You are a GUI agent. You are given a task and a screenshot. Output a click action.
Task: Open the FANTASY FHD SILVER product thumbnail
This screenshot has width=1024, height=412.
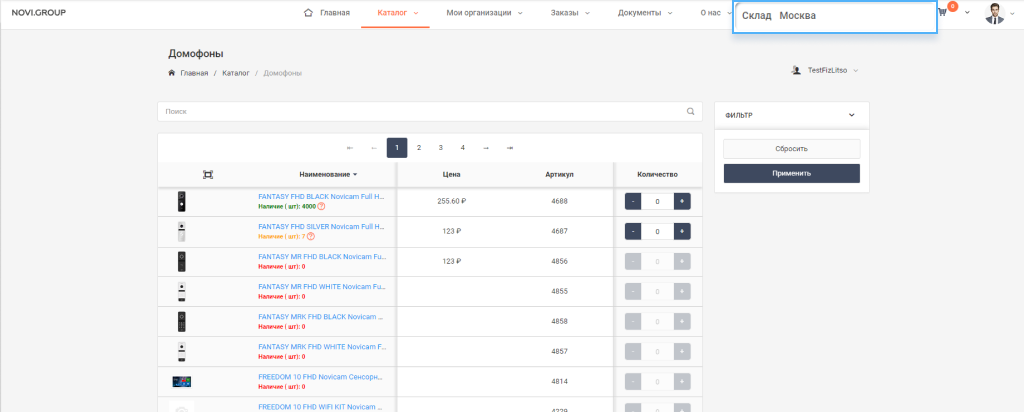pos(182,231)
